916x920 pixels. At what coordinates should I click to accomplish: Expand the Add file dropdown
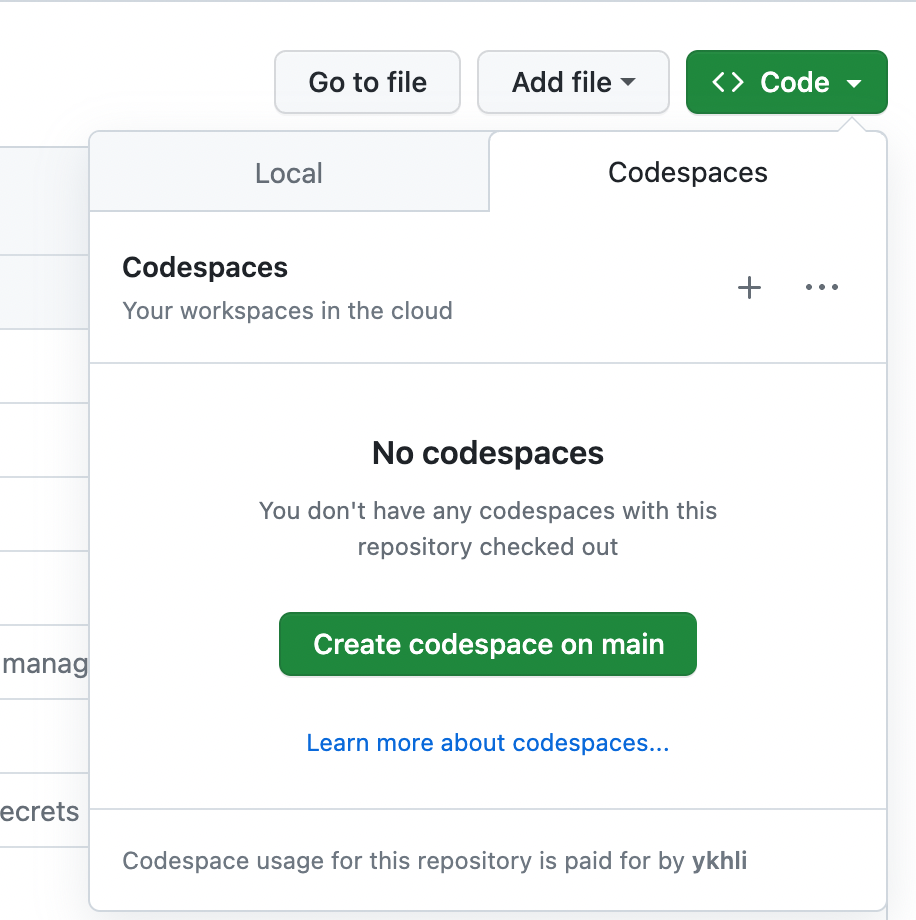tap(572, 82)
